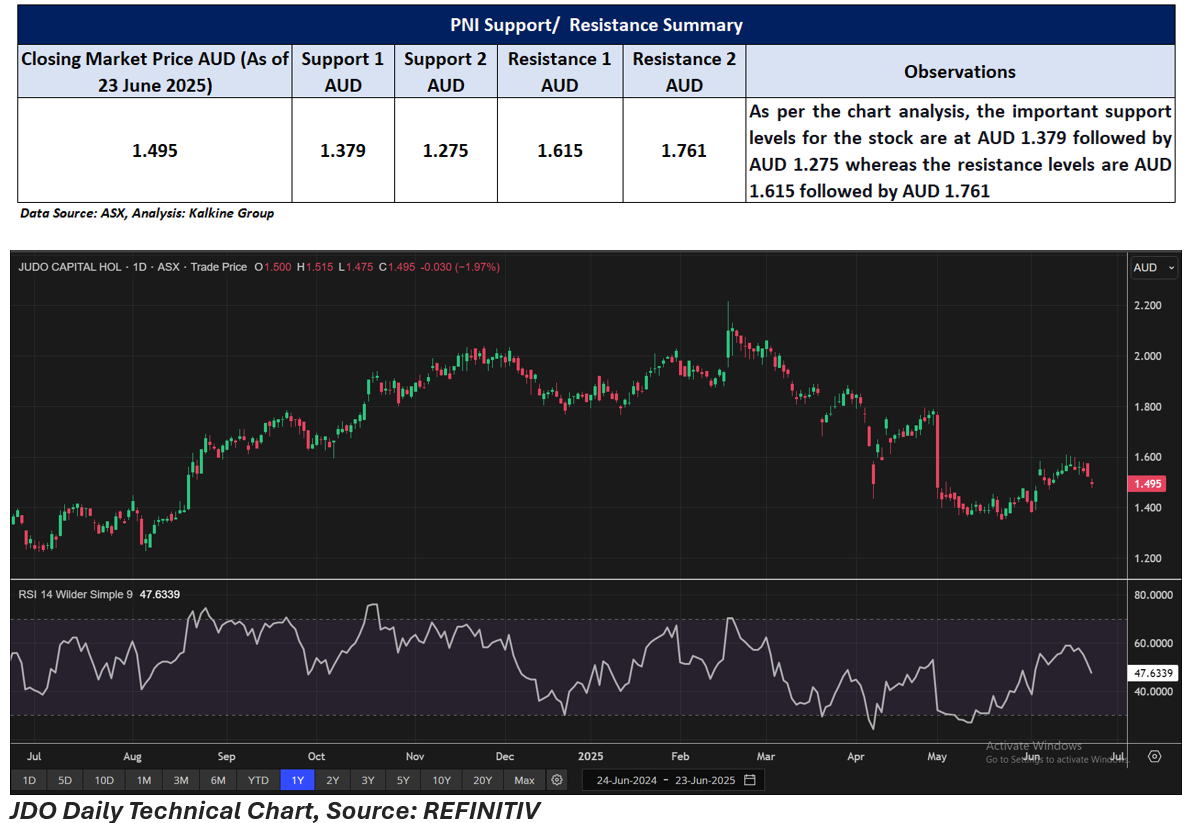The width and height of the screenshot is (1184, 823).
Task: Switch chart to 6M range
Action: [217, 780]
